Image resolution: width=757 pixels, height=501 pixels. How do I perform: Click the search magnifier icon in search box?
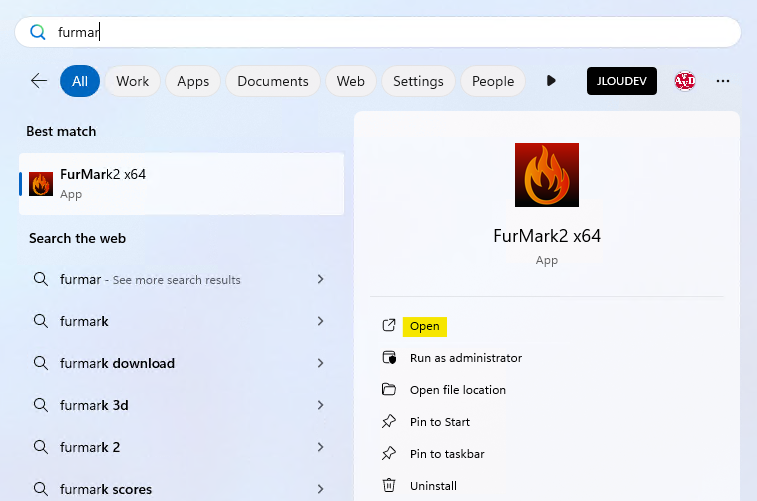click(x=38, y=32)
